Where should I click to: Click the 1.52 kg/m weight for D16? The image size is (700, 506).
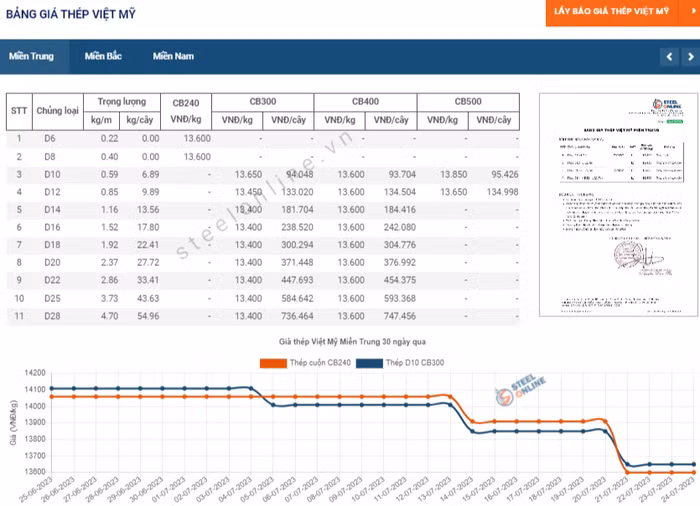(x=109, y=227)
